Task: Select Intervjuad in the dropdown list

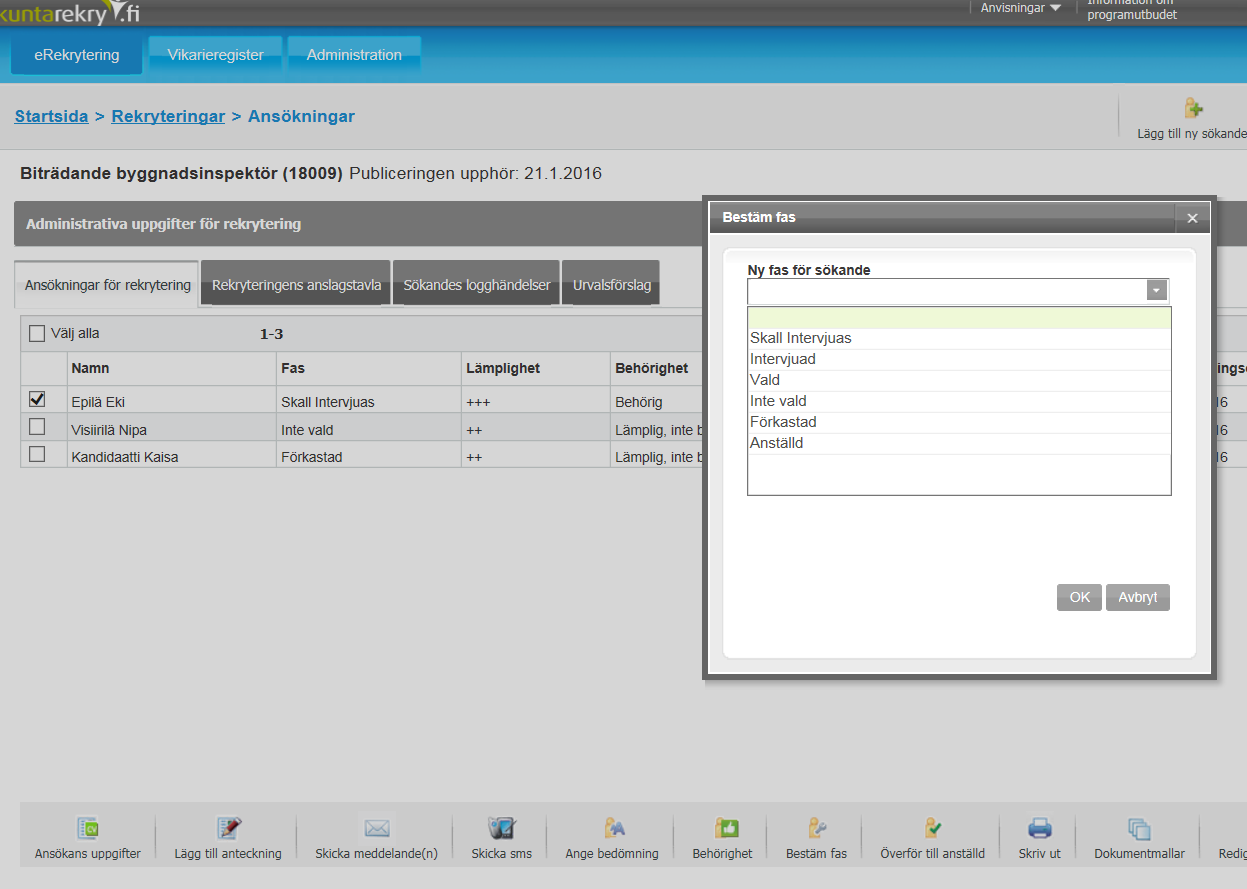Action: pyautogui.click(x=959, y=359)
